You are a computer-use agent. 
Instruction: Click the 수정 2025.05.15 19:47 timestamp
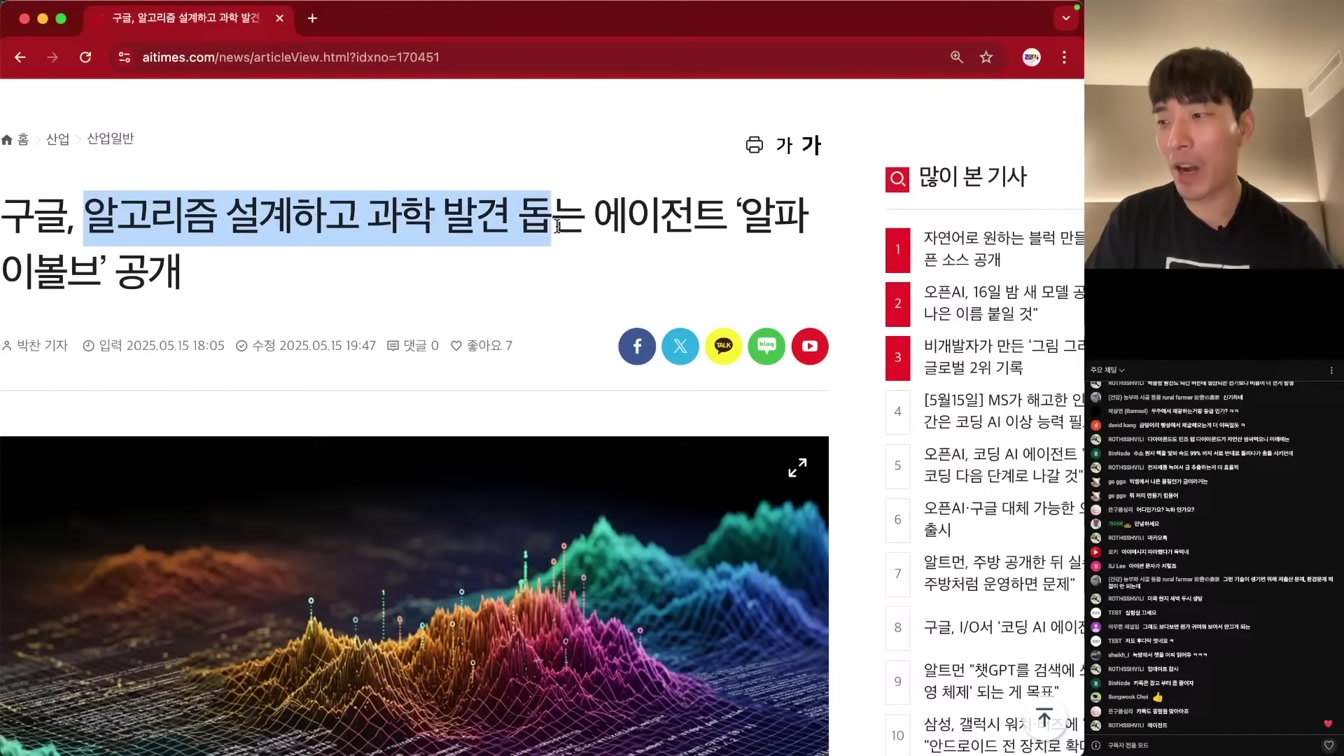[305, 345]
